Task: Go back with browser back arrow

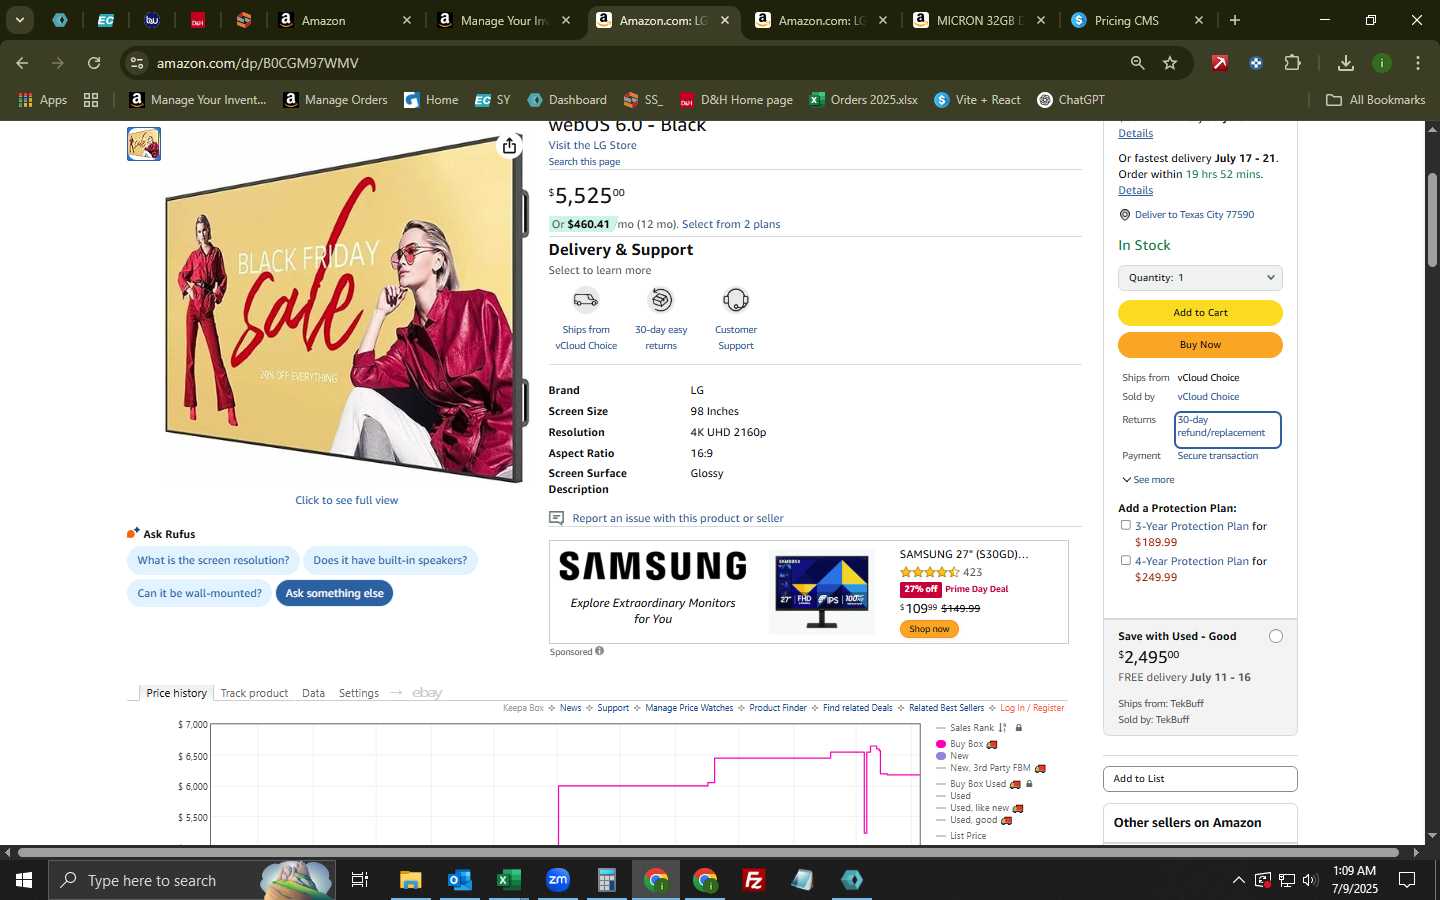Action: pos(22,63)
